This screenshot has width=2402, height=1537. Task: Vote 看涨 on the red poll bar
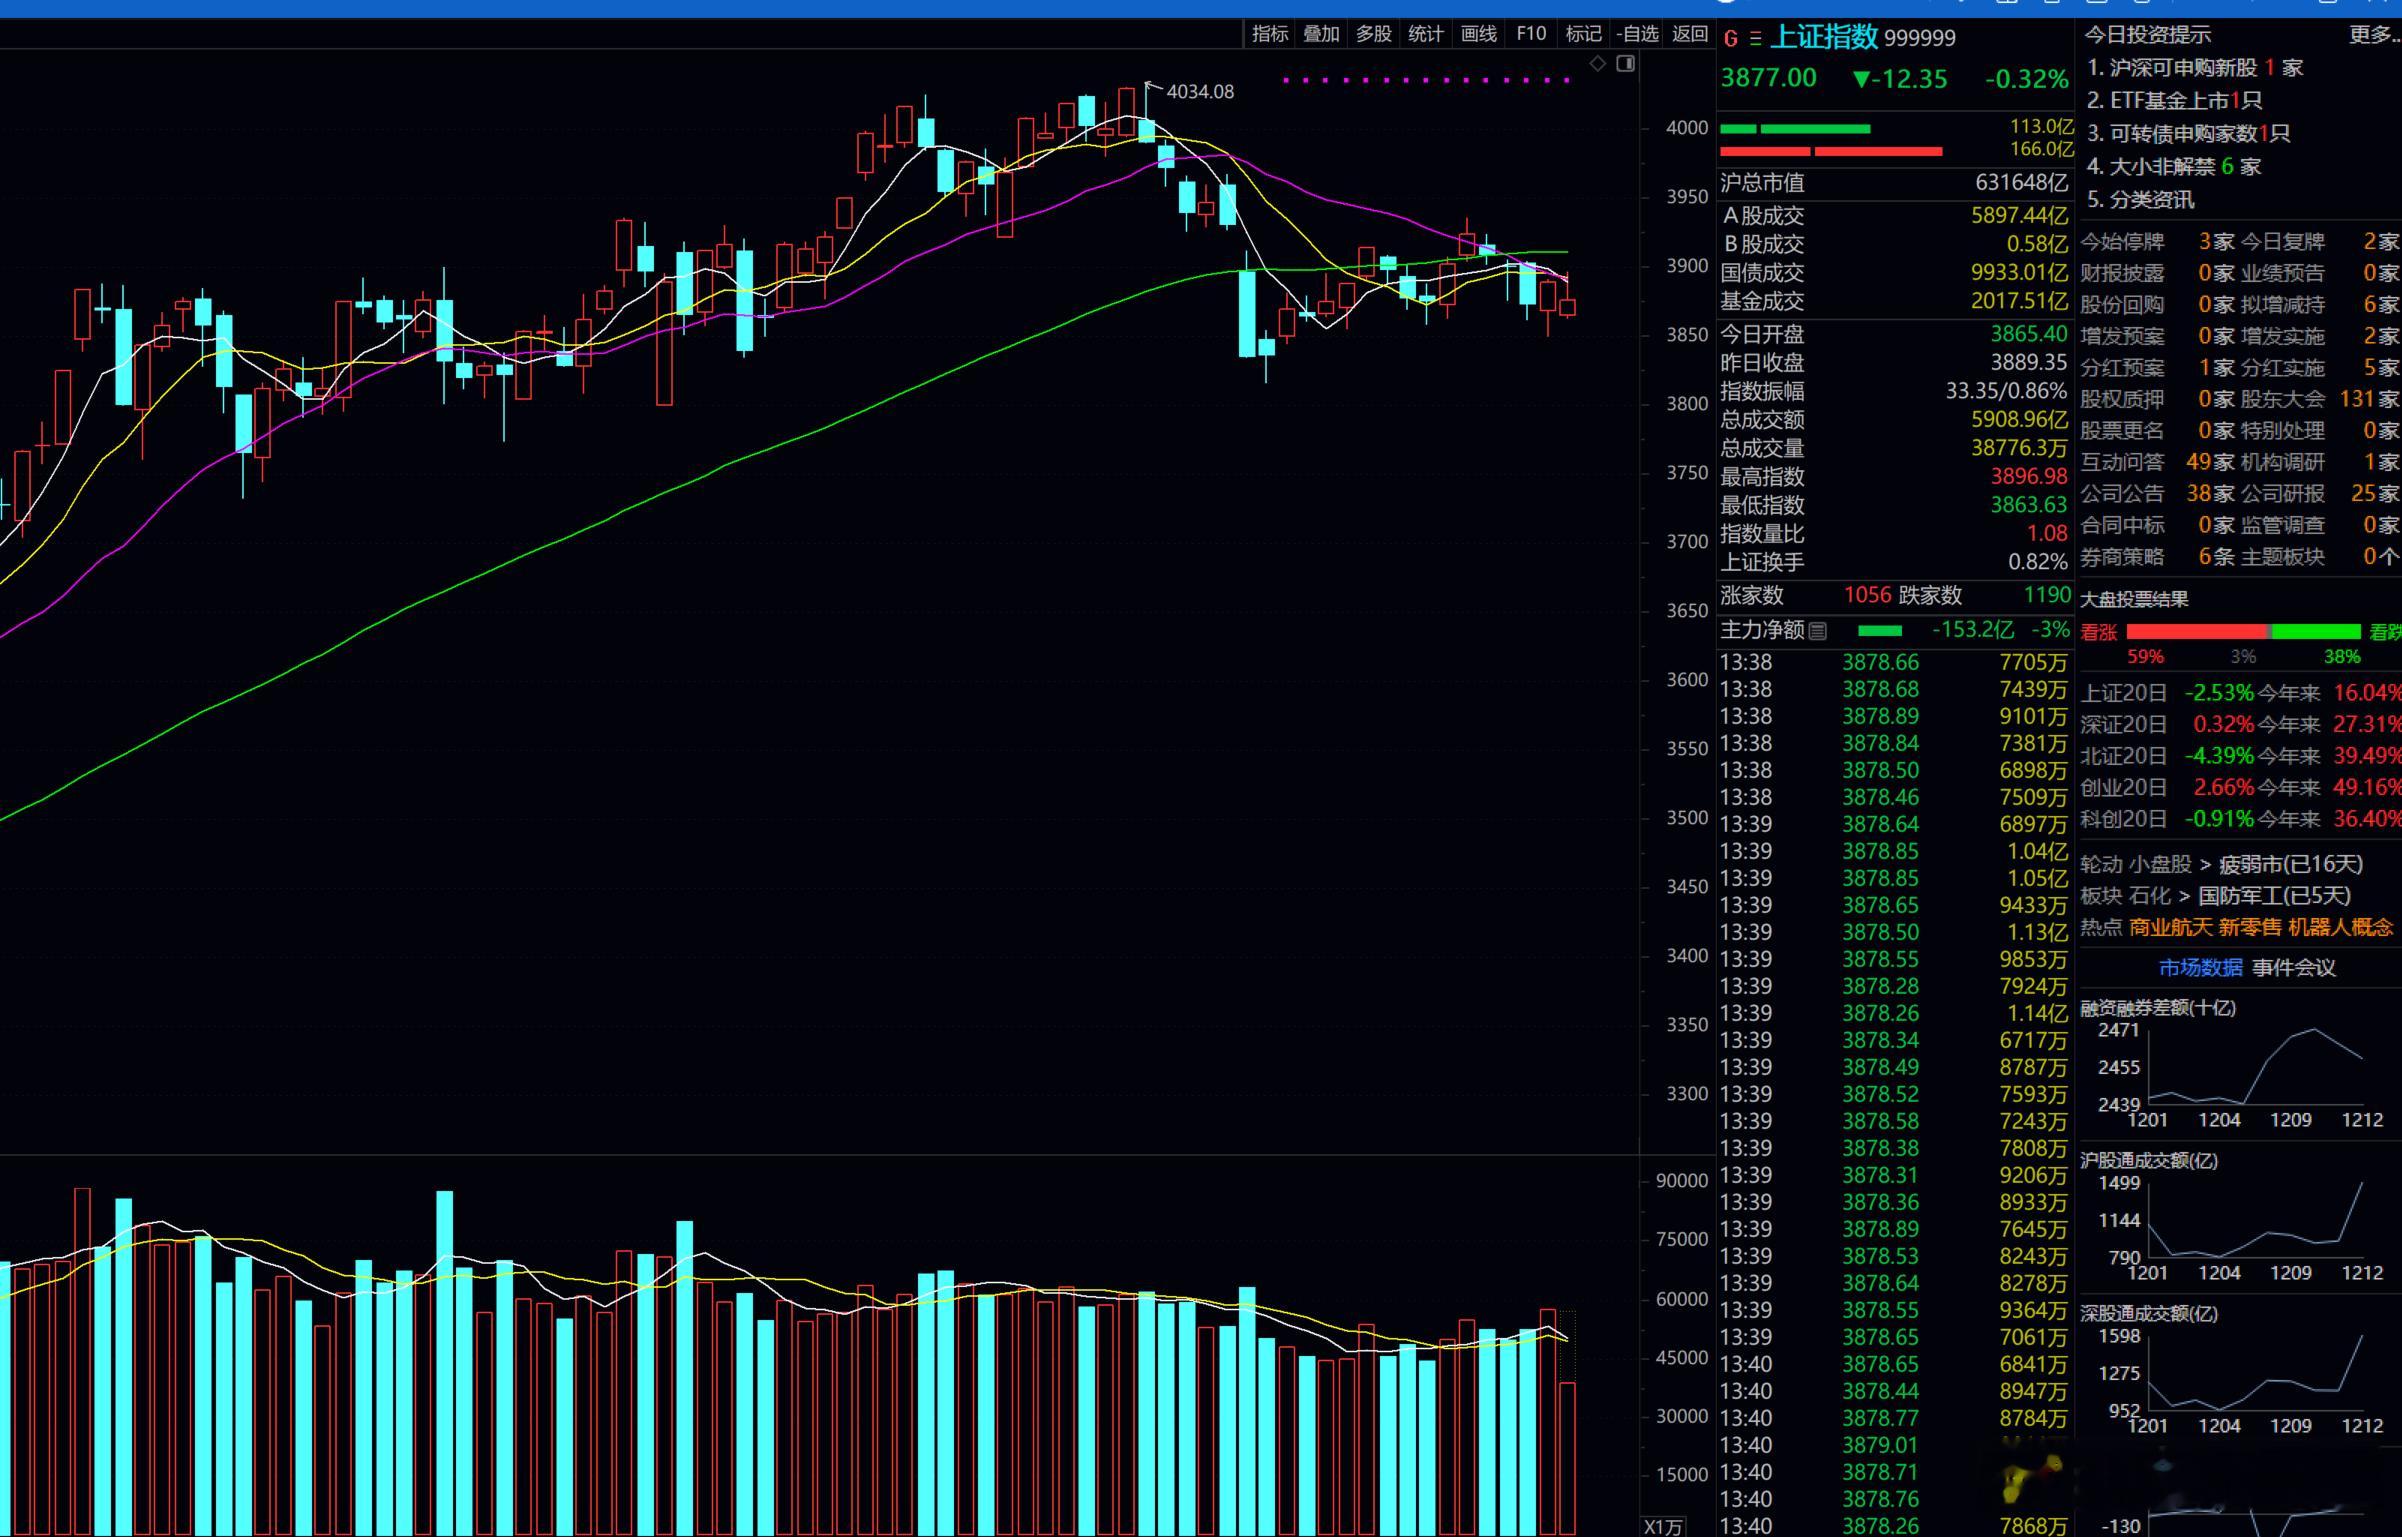[x=2197, y=632]
